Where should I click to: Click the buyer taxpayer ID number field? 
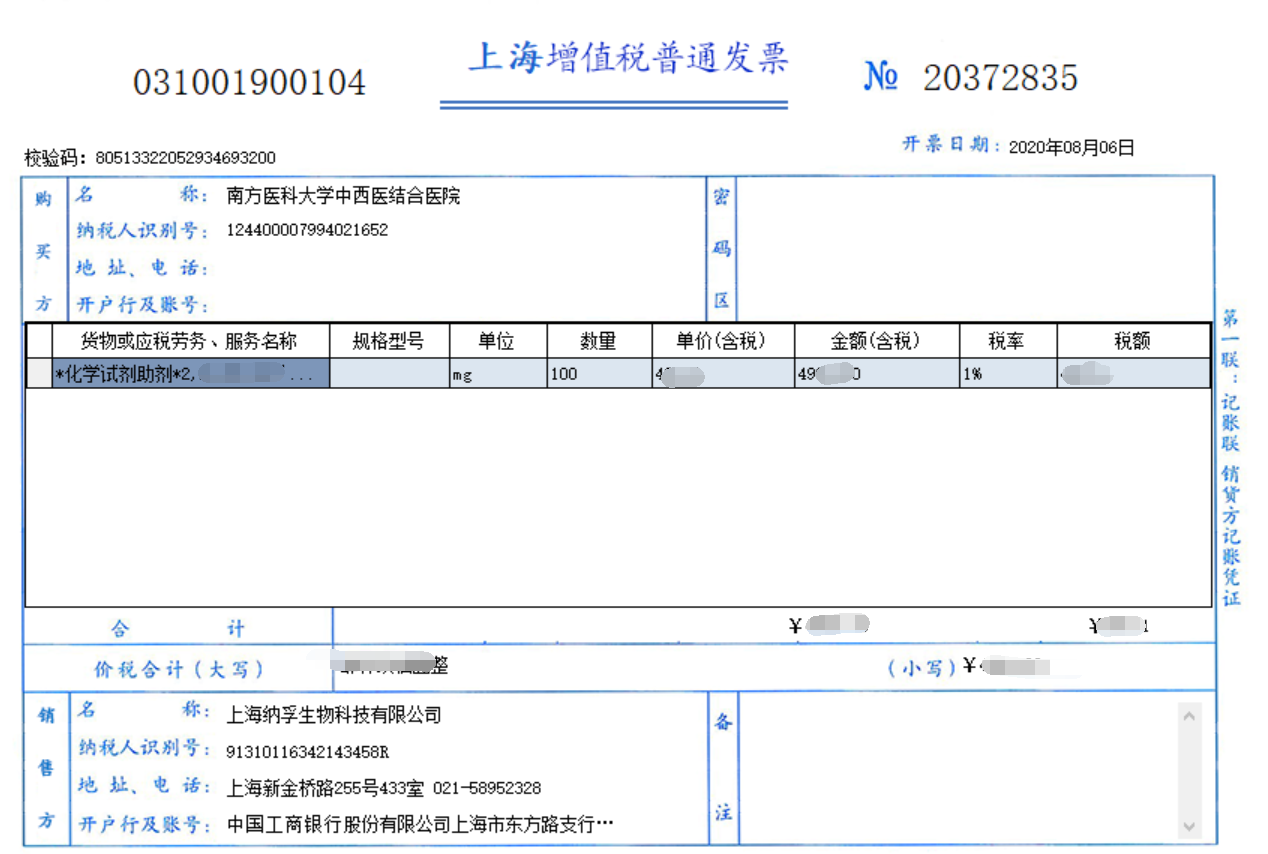point(307,230)
